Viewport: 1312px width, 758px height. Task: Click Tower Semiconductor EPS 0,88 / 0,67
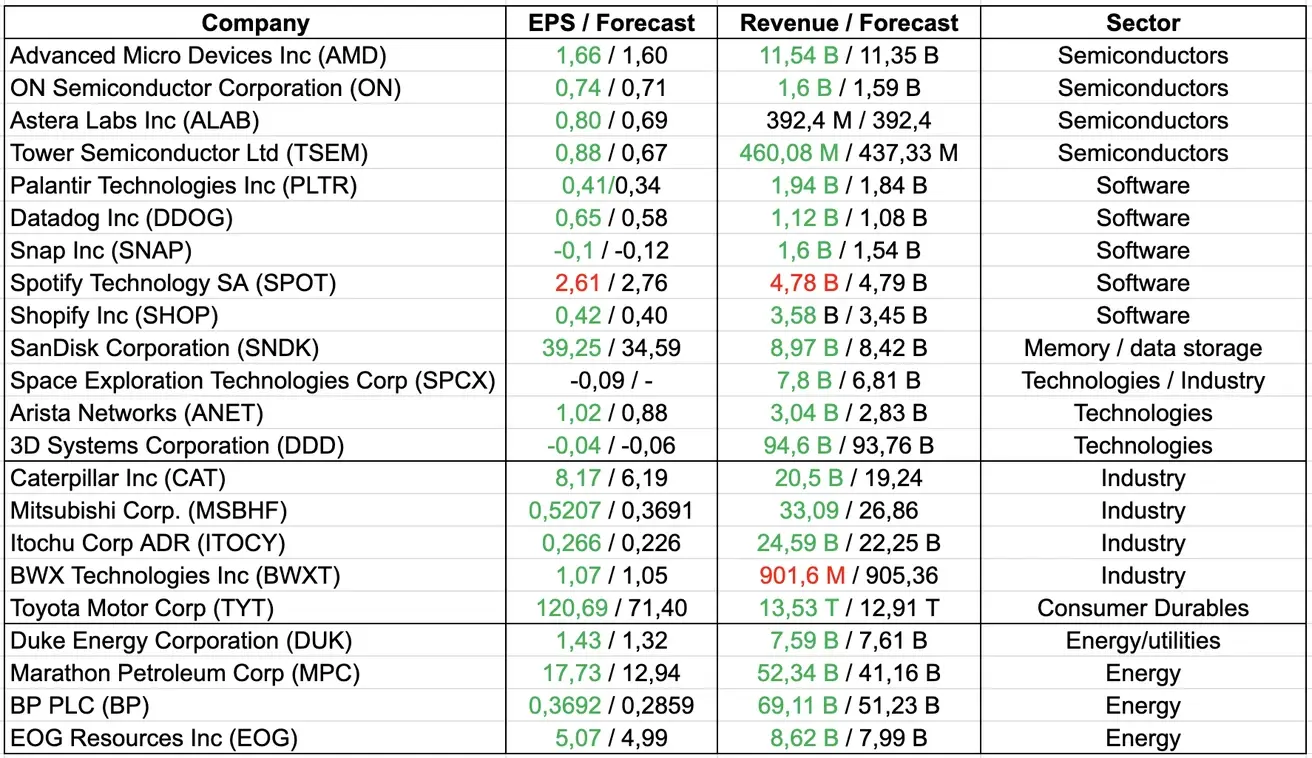point(611,153)
